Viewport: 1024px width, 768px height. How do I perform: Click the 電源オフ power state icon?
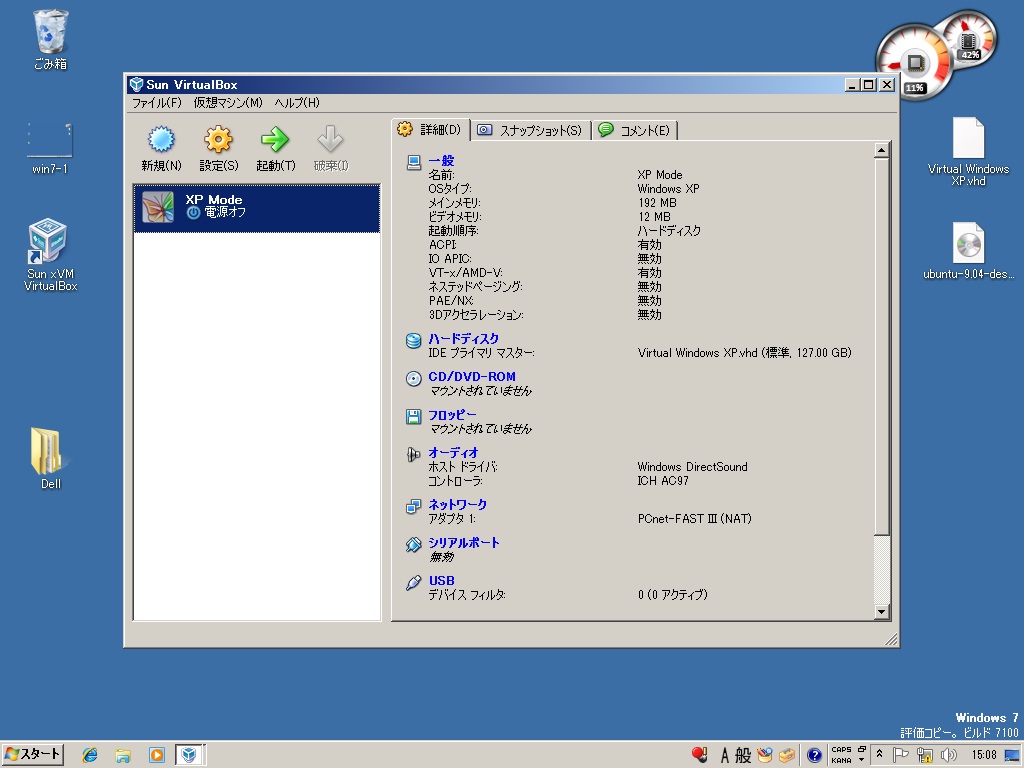pos(193,213)
